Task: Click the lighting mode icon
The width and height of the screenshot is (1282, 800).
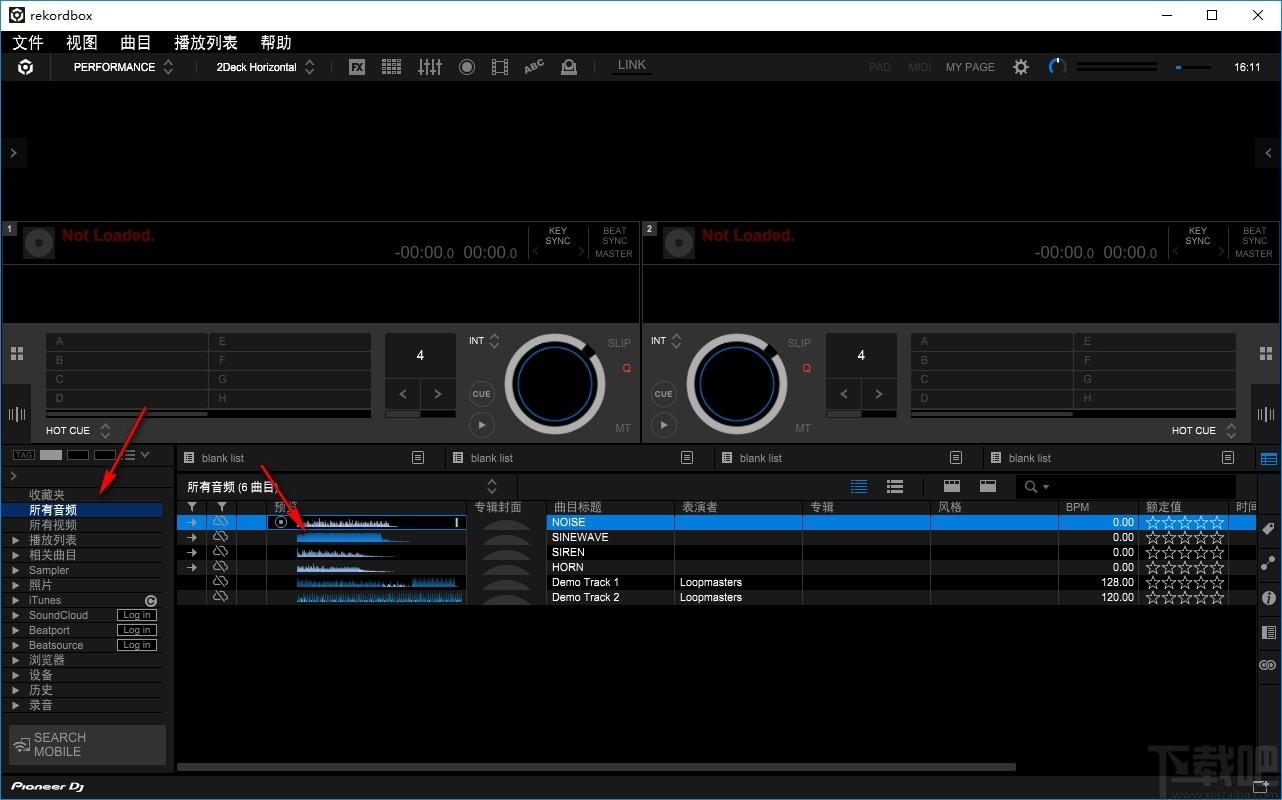Action: coord(569,67)
